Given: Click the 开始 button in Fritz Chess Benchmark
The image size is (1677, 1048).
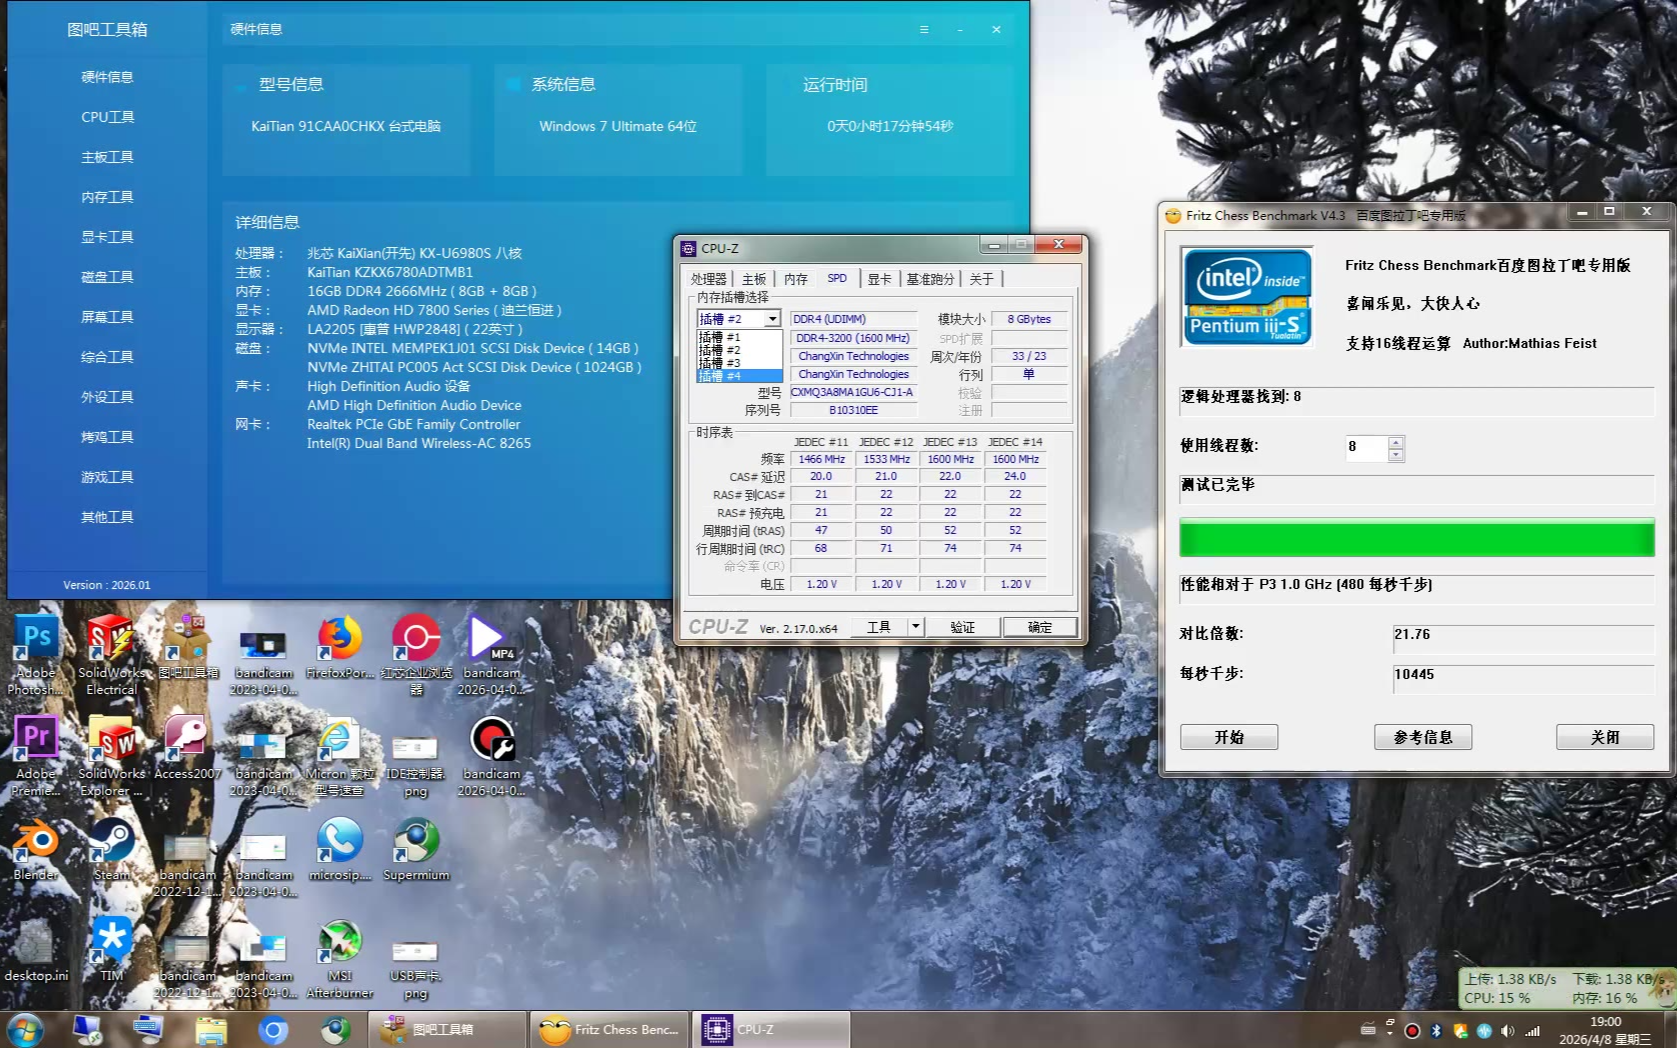Looking at the screenshot, I should point(1228,737).
